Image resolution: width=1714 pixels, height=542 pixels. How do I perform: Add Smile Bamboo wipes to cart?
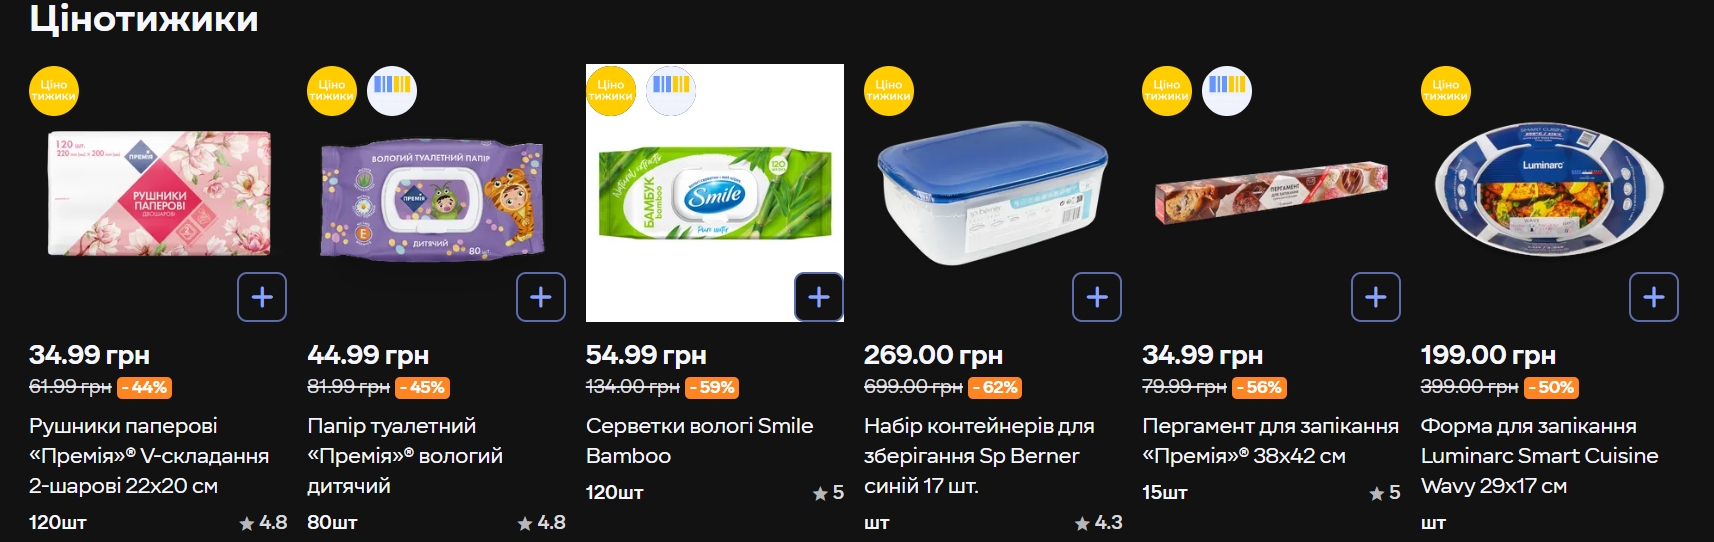tap(819, 297)
